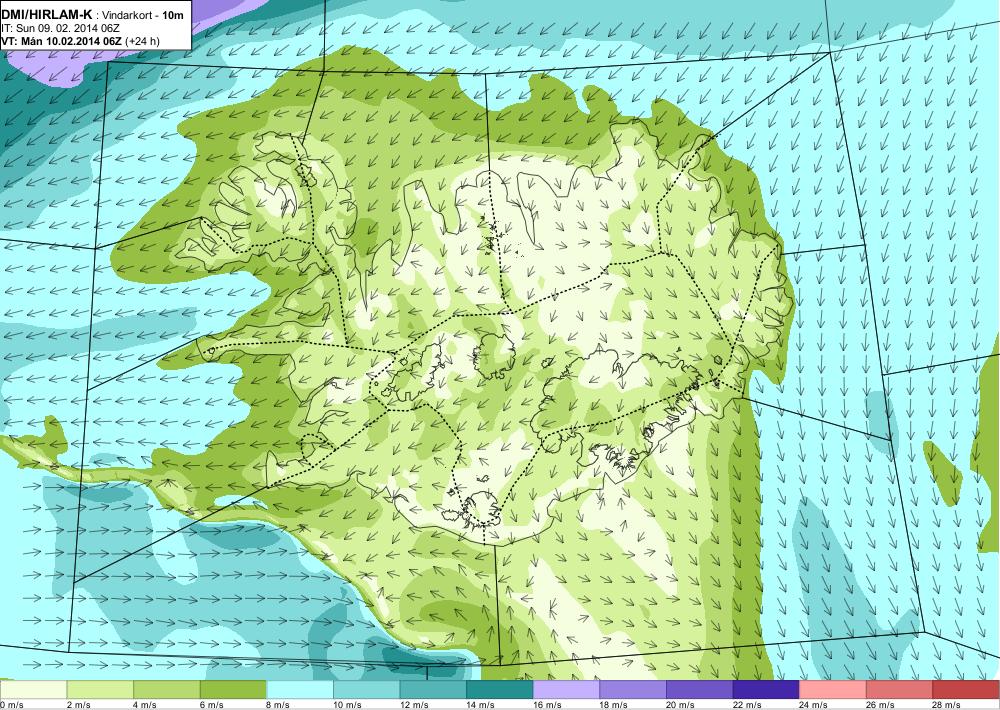This screenshot has width=1000, height=710.
Task: Pick the medium green 4 m/s legend swatch
Action: pos(166,690)
